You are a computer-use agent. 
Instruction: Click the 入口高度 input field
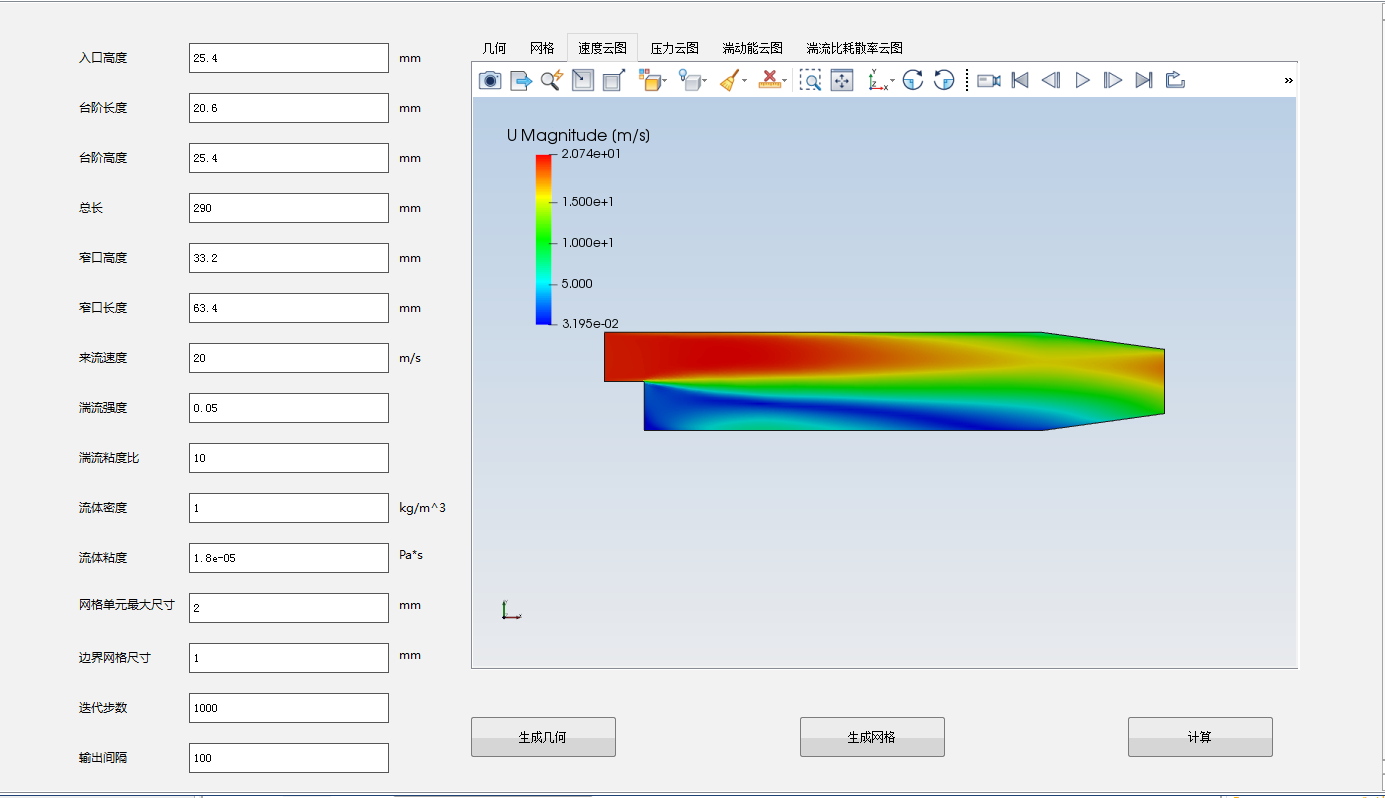click(x=289, y=58)
